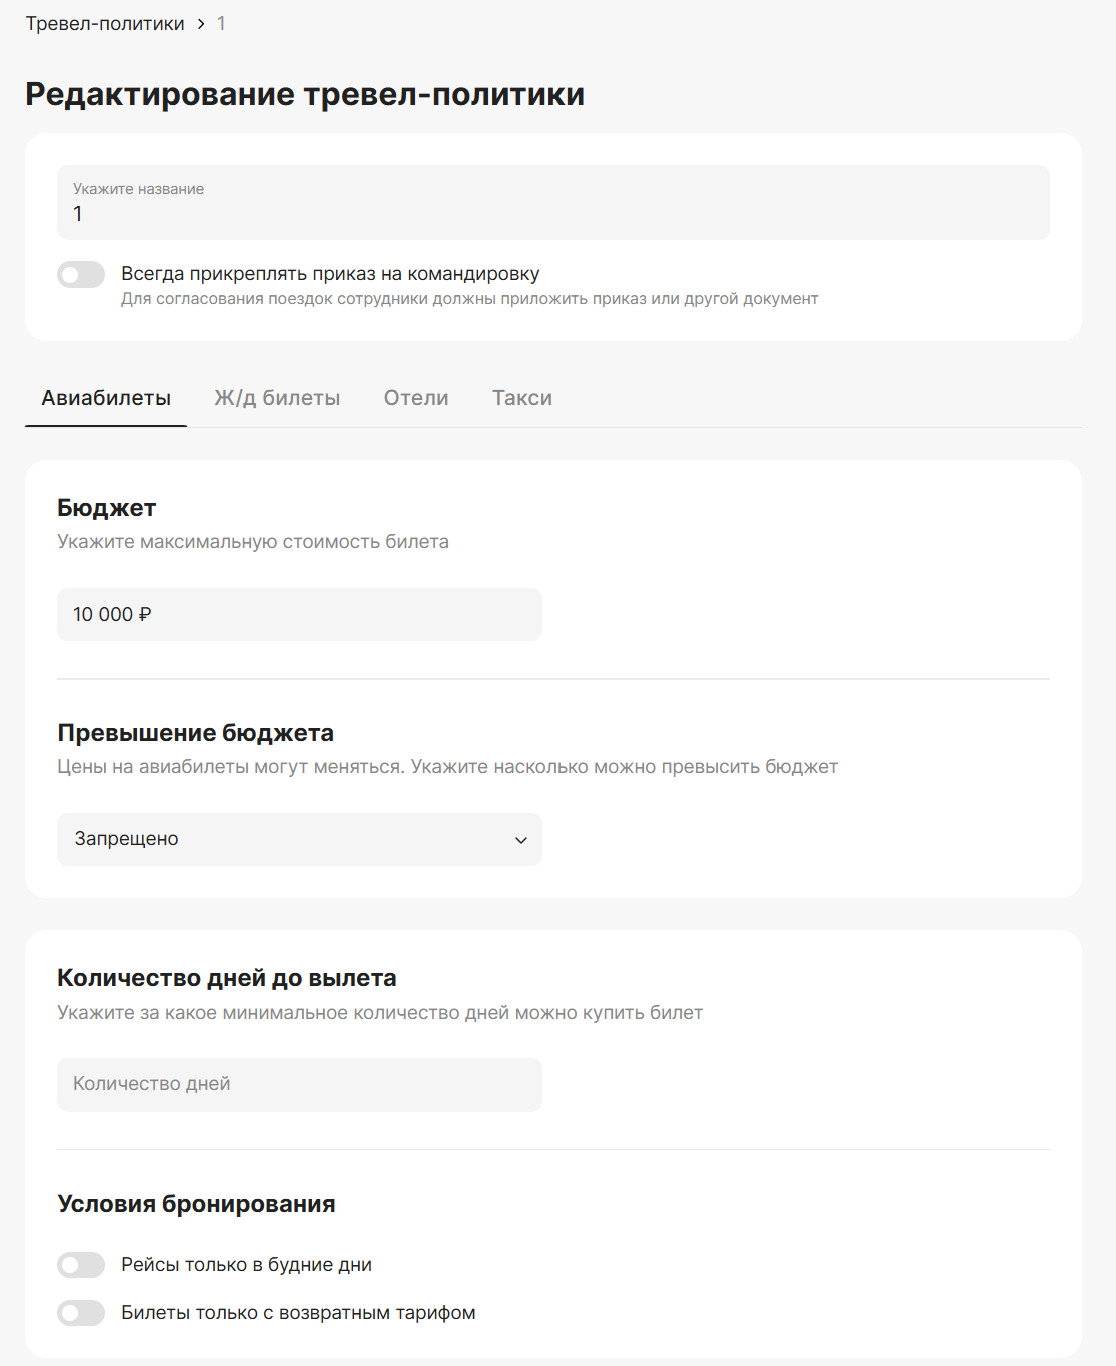
Task: Click the 10 000 ₽ budget field
Action: 299,614
